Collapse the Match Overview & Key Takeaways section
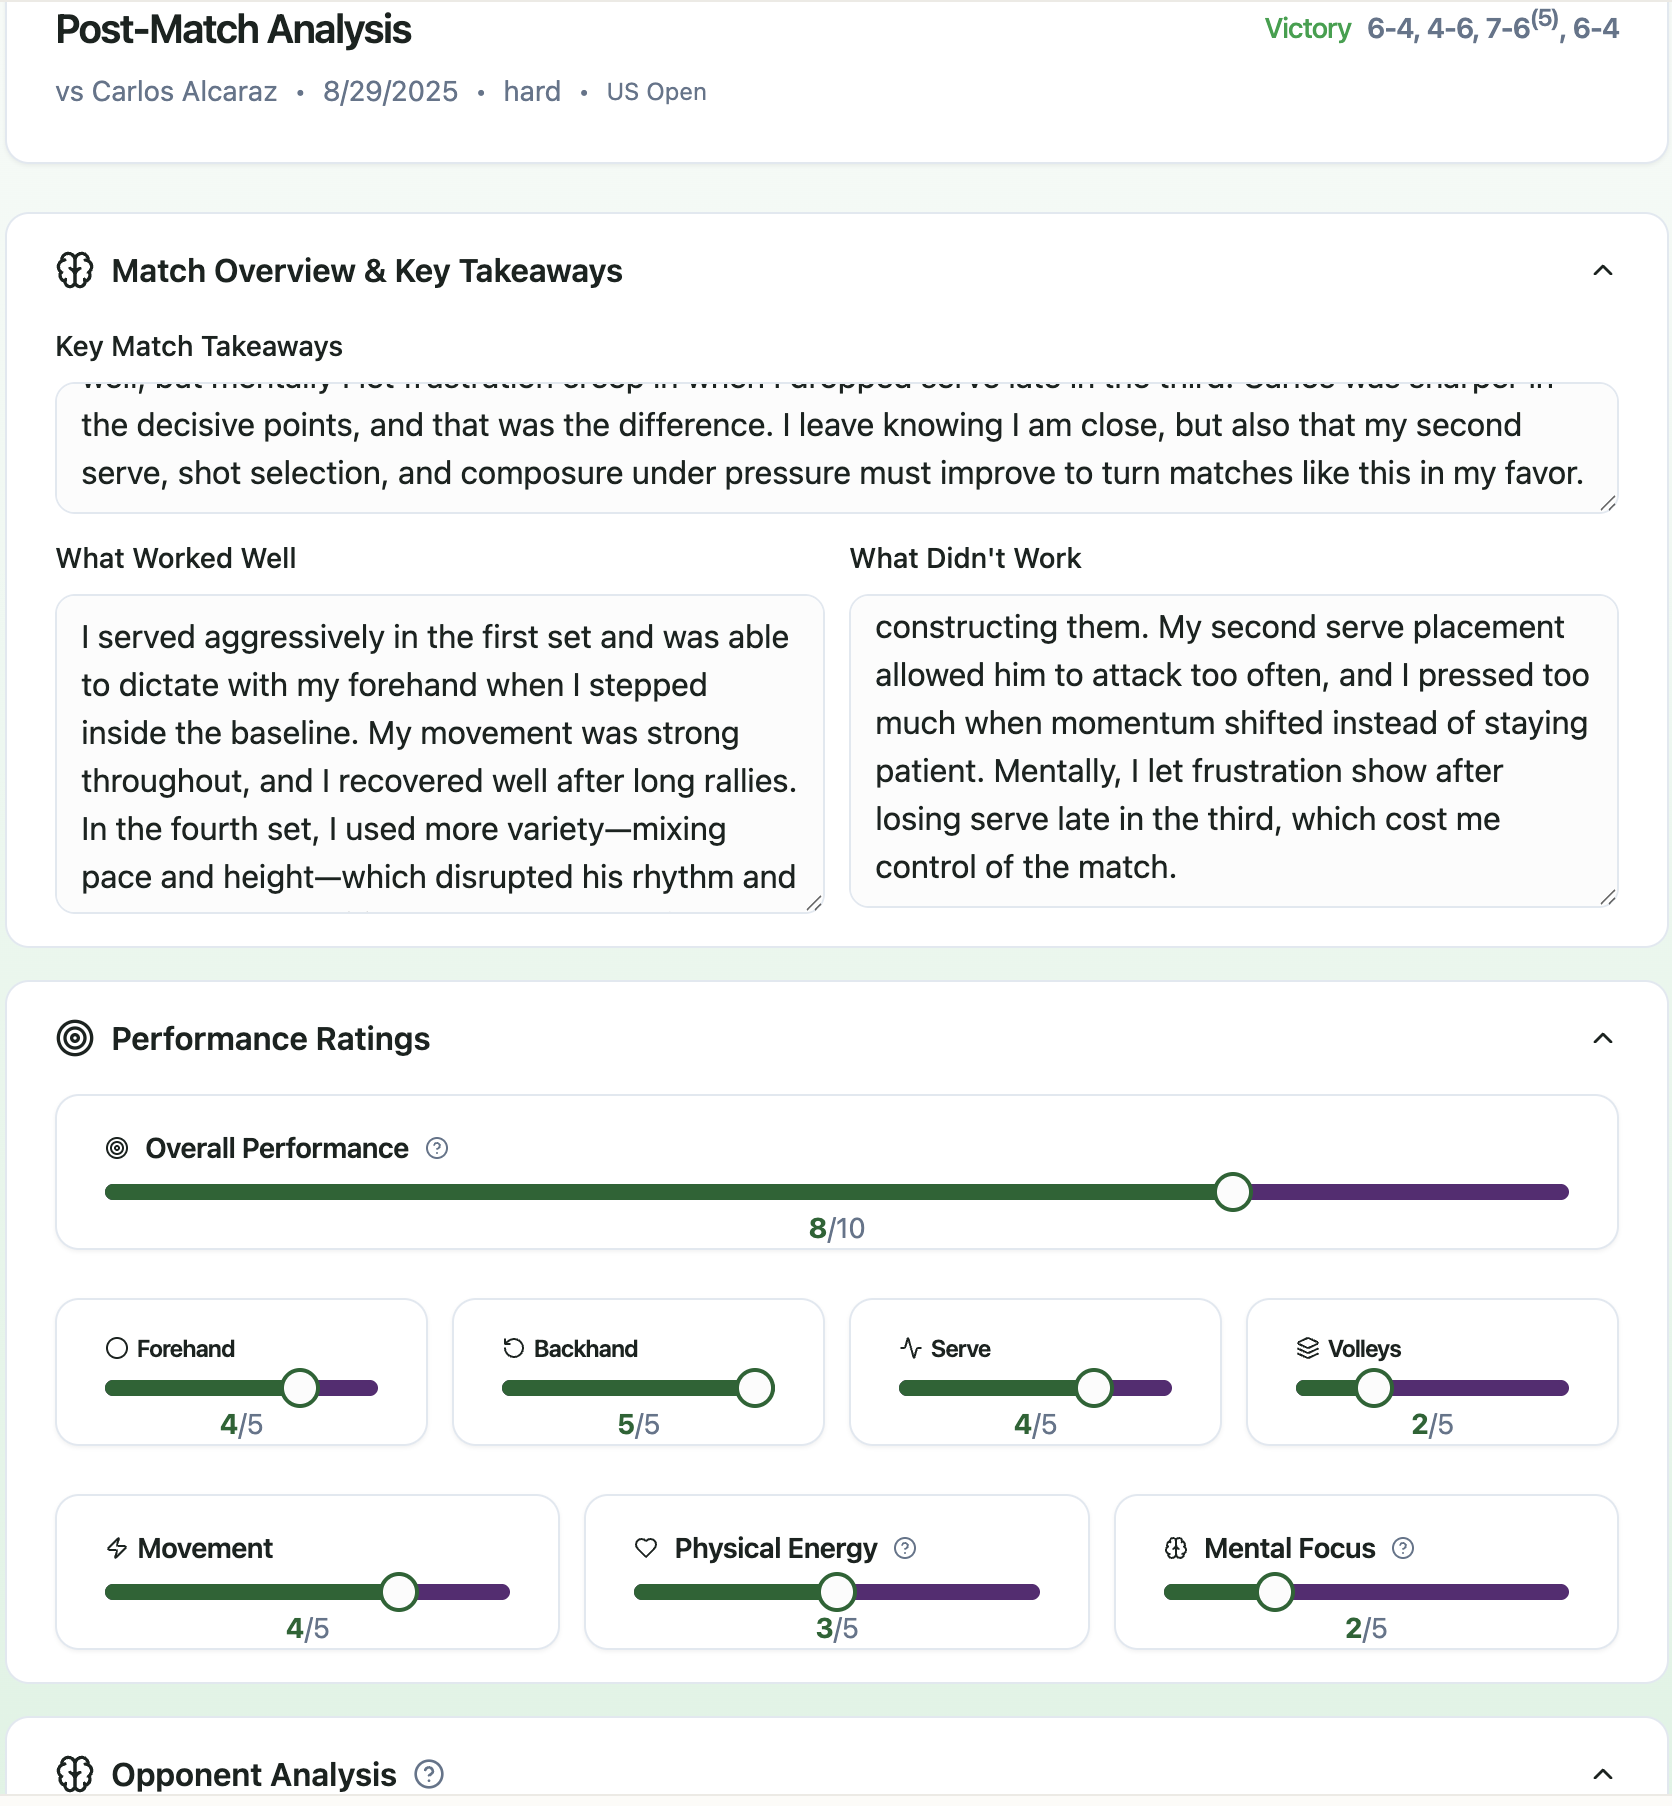This screenshot has height=1806, width=1672. 1602,270
